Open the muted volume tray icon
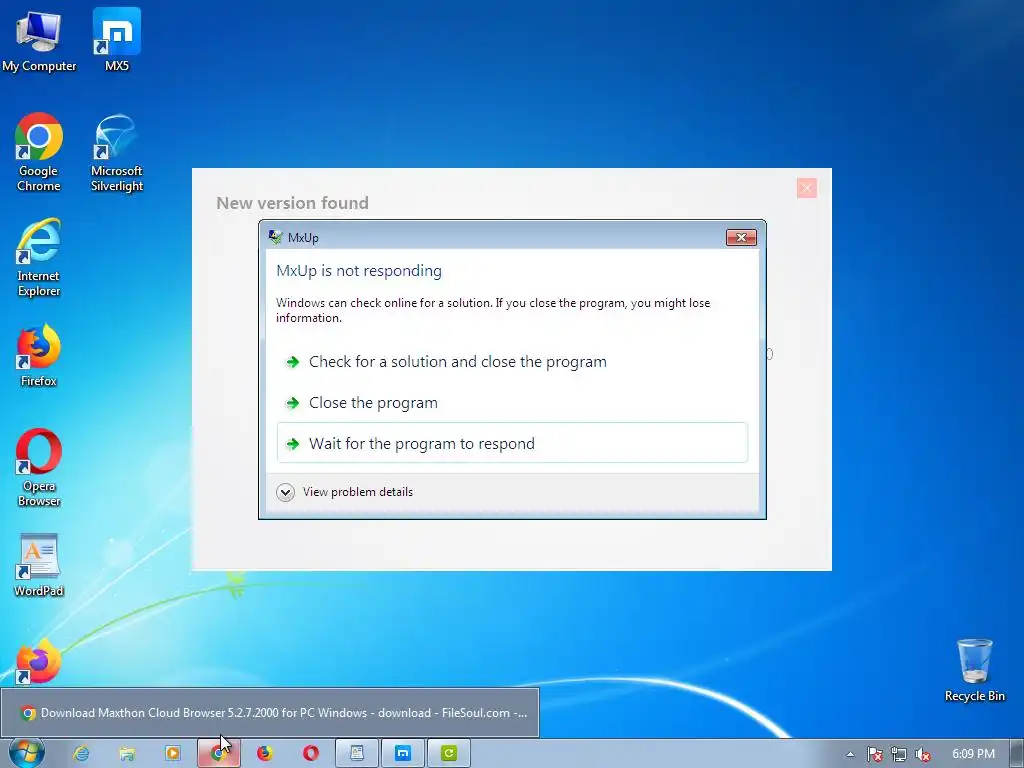The image size is (1024, 768). click(923, 754)
